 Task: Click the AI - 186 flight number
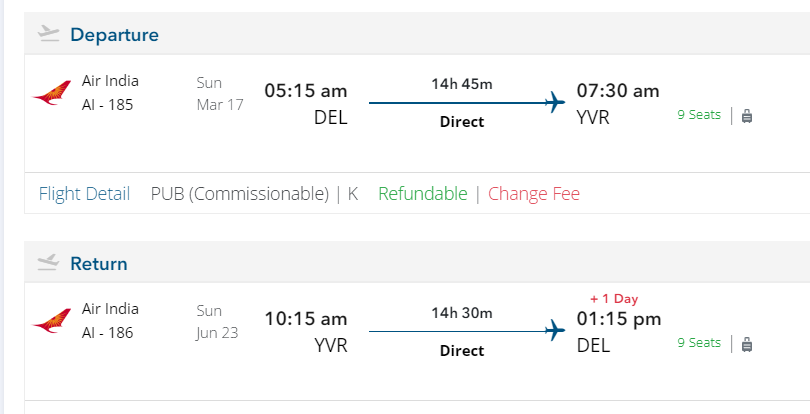(107, 332)
